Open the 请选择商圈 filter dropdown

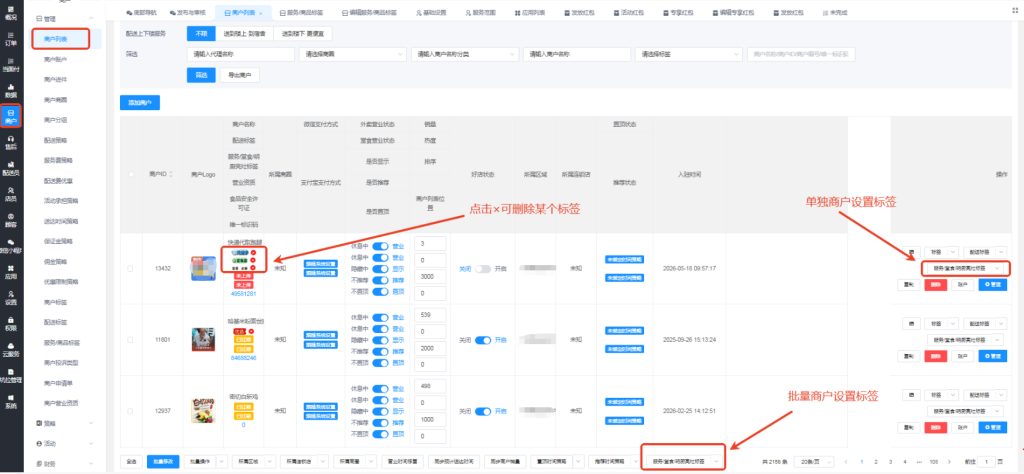tap(353, 55)
